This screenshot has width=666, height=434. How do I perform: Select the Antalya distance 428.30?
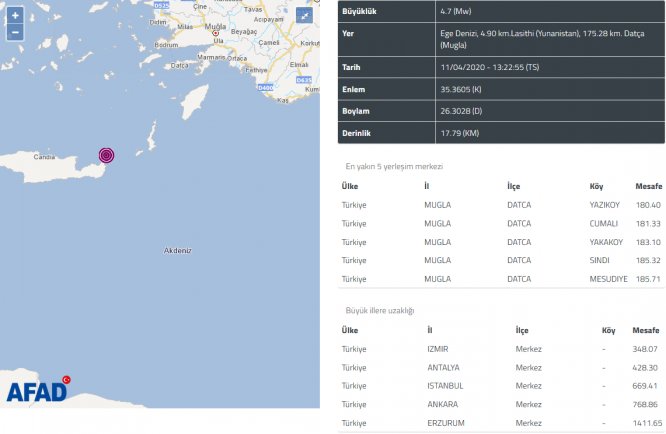(x=645, y=368)
